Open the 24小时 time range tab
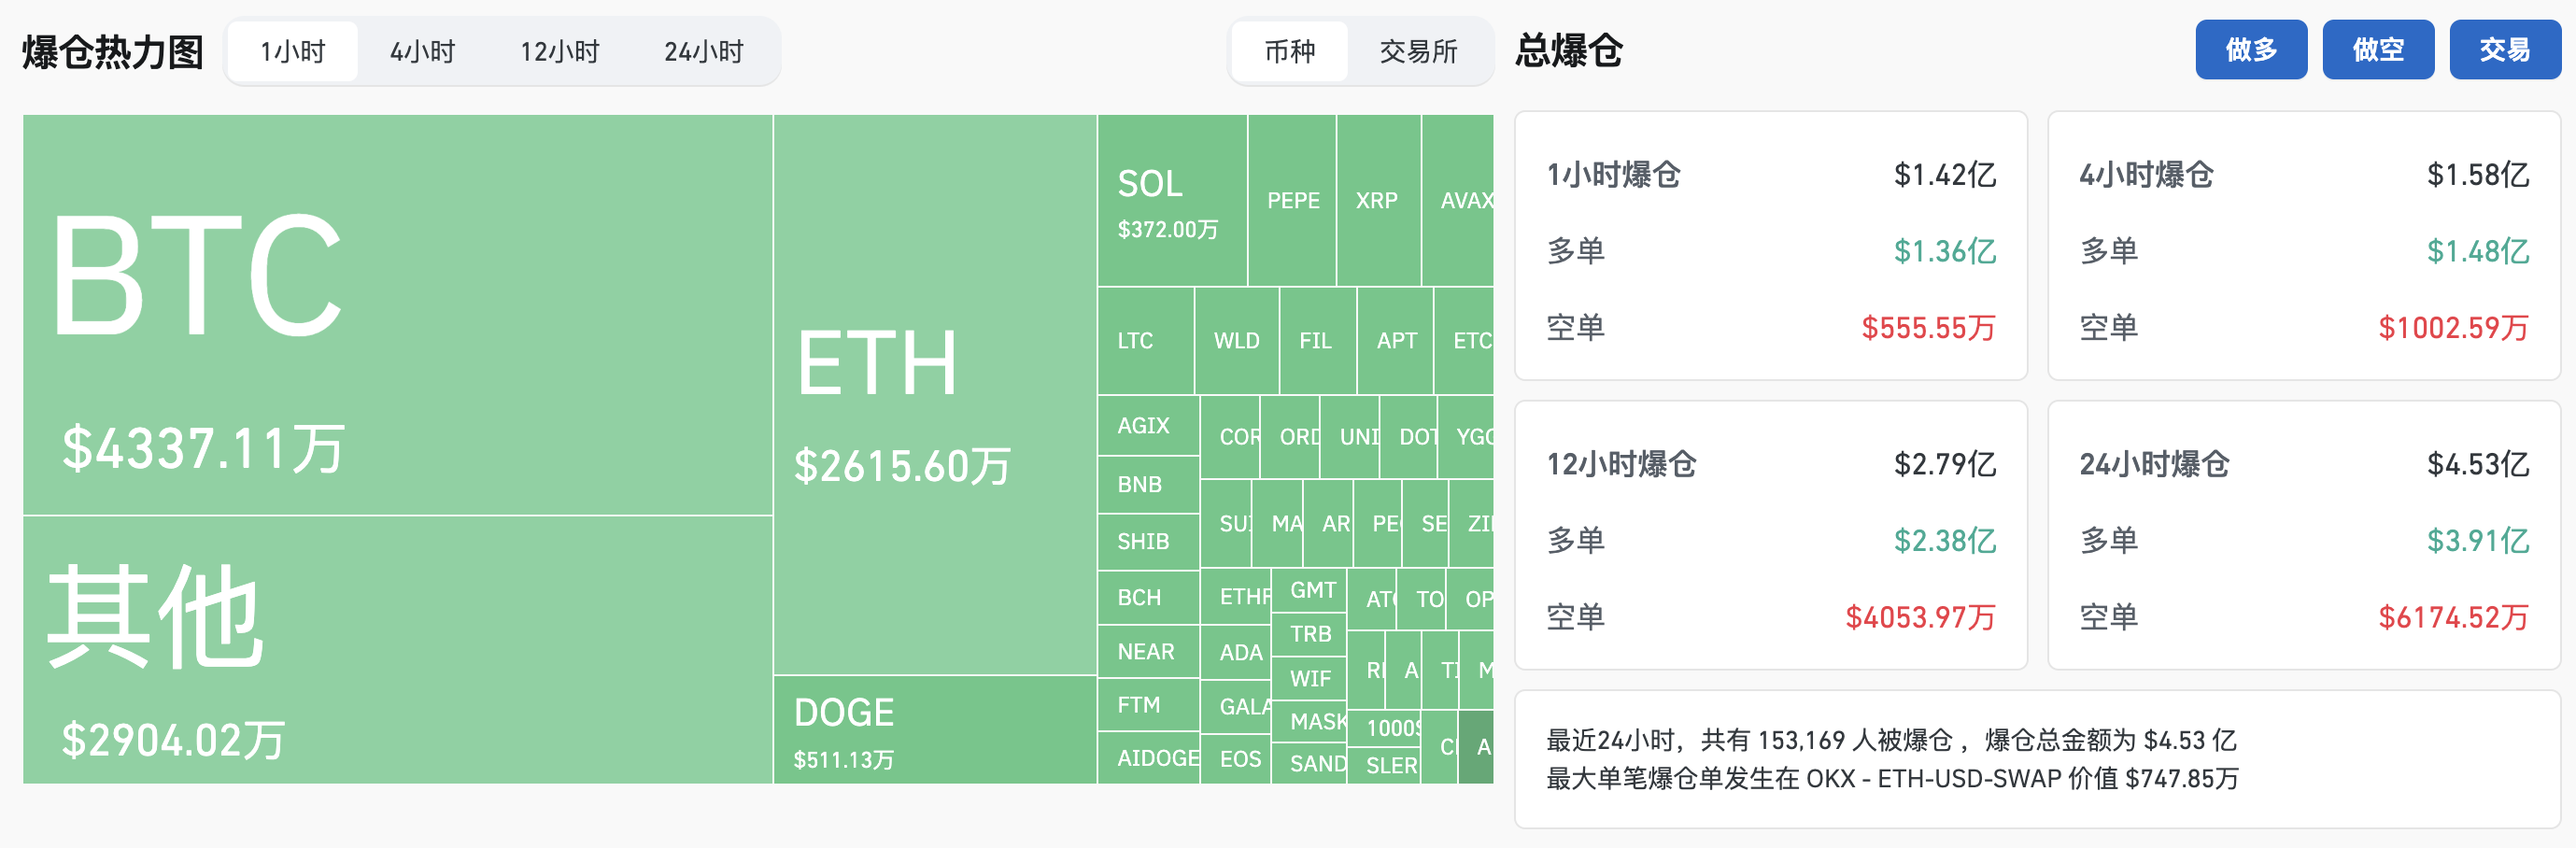Screen dimensions: 2576x848 (703, 51)
